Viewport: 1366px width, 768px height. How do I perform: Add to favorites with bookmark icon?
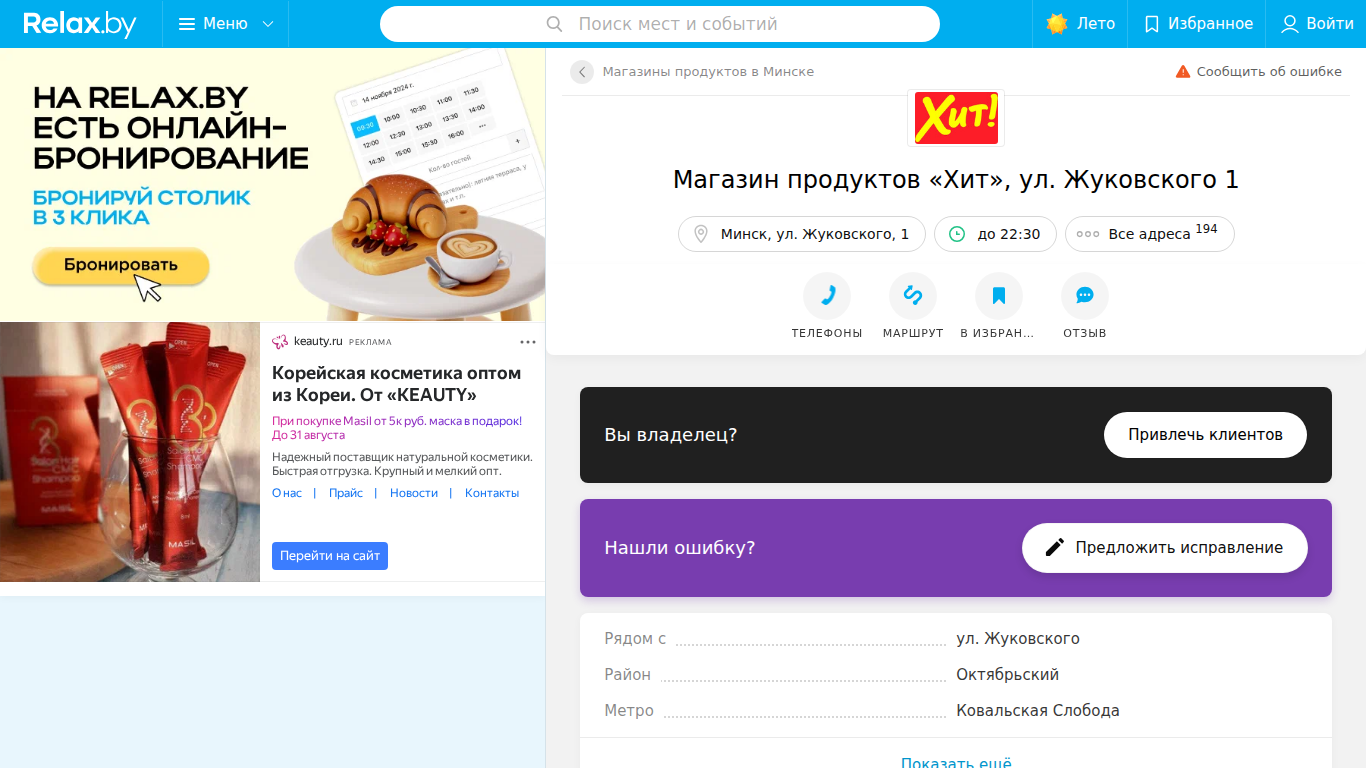pos(999,296)
